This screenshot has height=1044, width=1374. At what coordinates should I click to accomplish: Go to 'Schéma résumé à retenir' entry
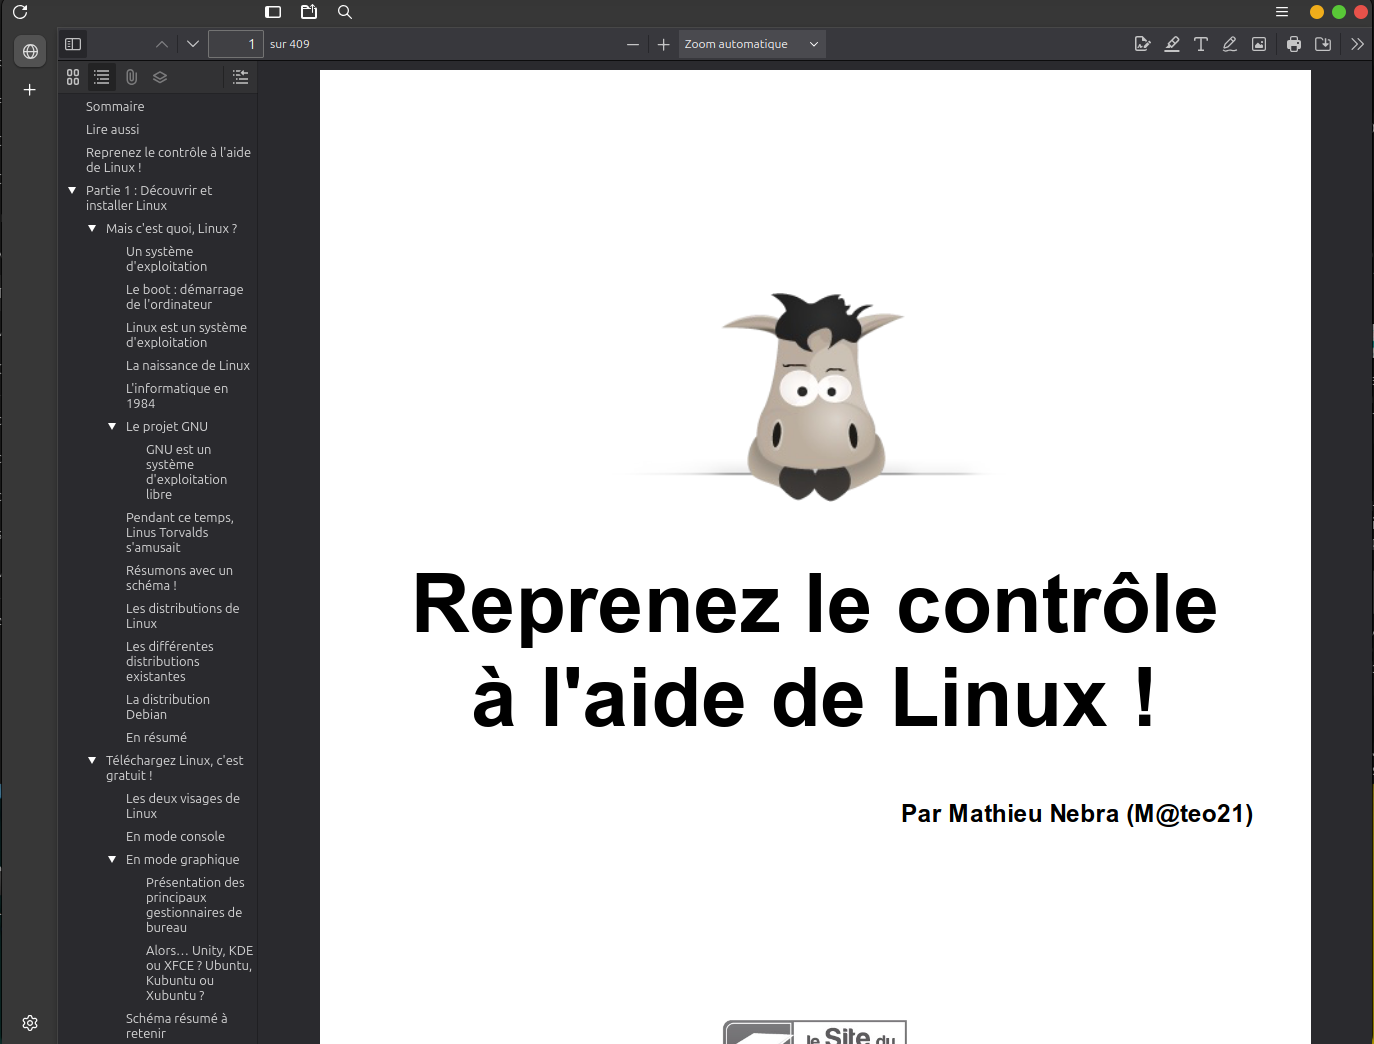(176, 1026)
